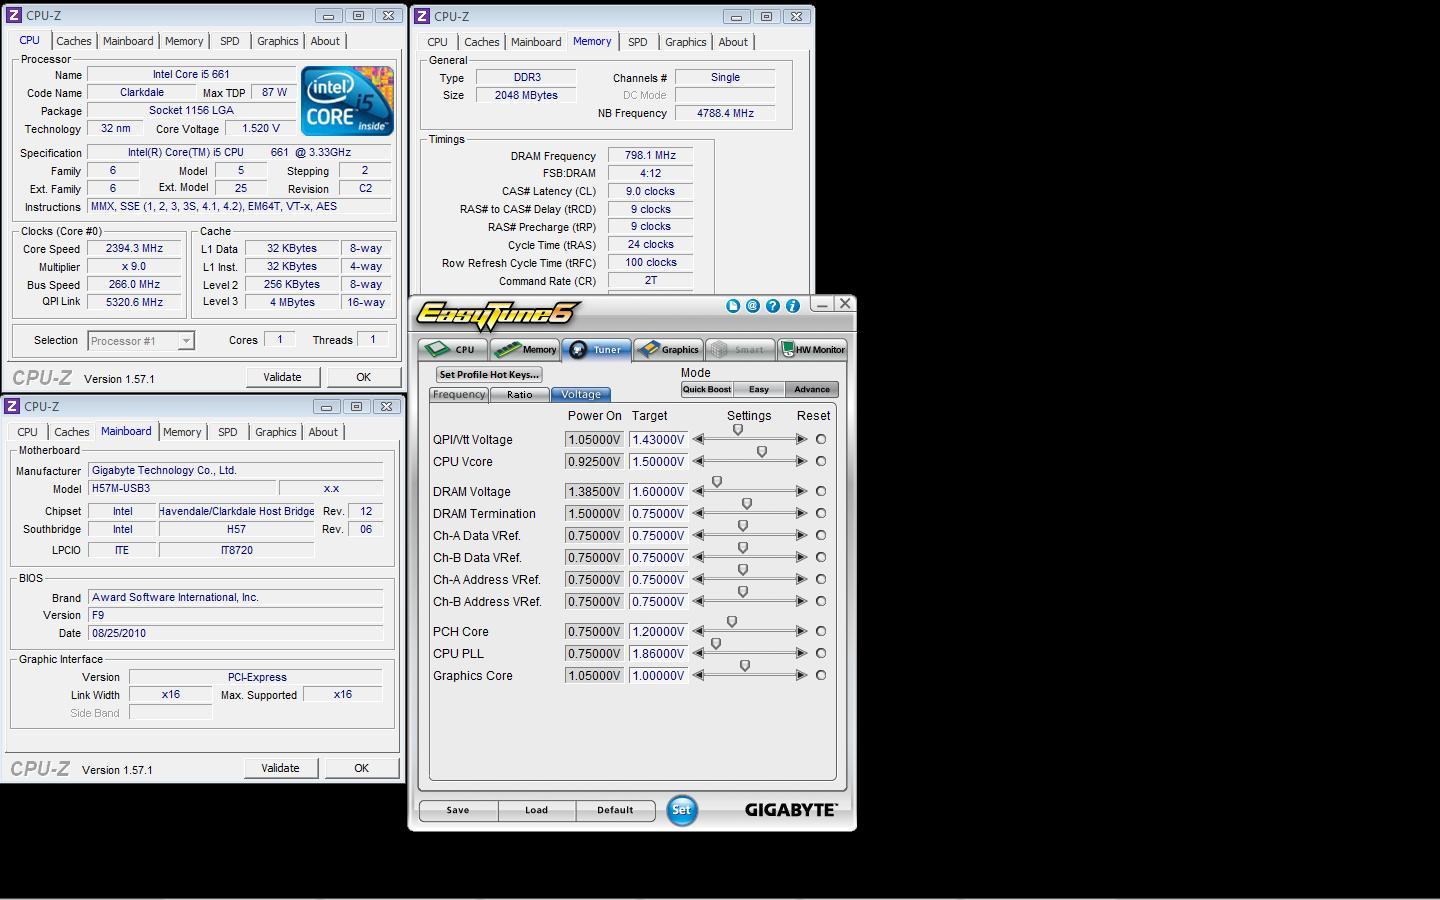Open the Frequency sub-tab in Tuner
Screen dimensions: 1440x900
459,394
